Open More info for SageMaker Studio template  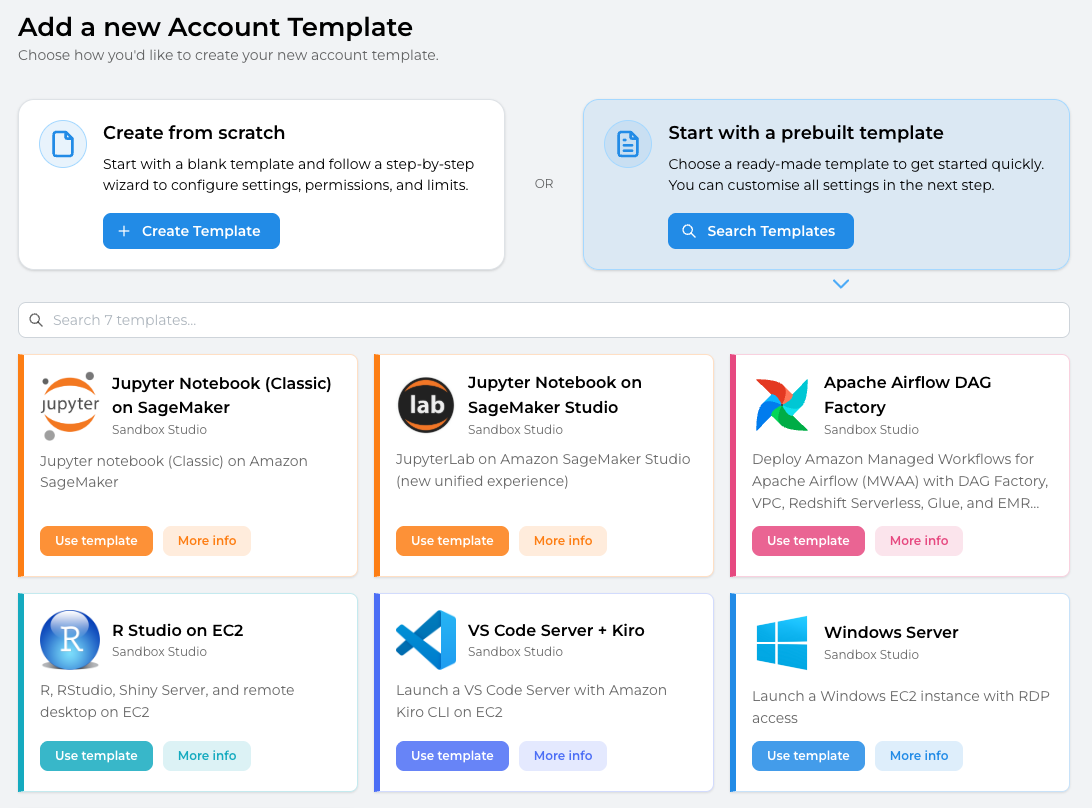click(562, 541)
